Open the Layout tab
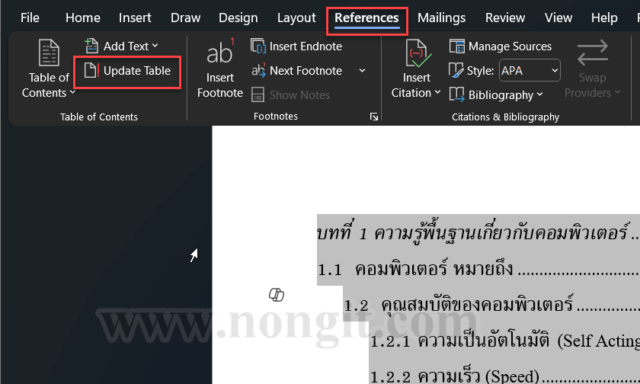640x384 pixels. 296,18
